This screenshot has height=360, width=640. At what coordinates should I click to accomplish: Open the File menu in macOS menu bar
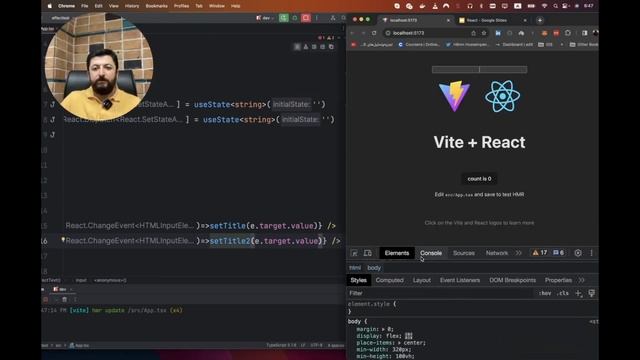coord(84,6)
